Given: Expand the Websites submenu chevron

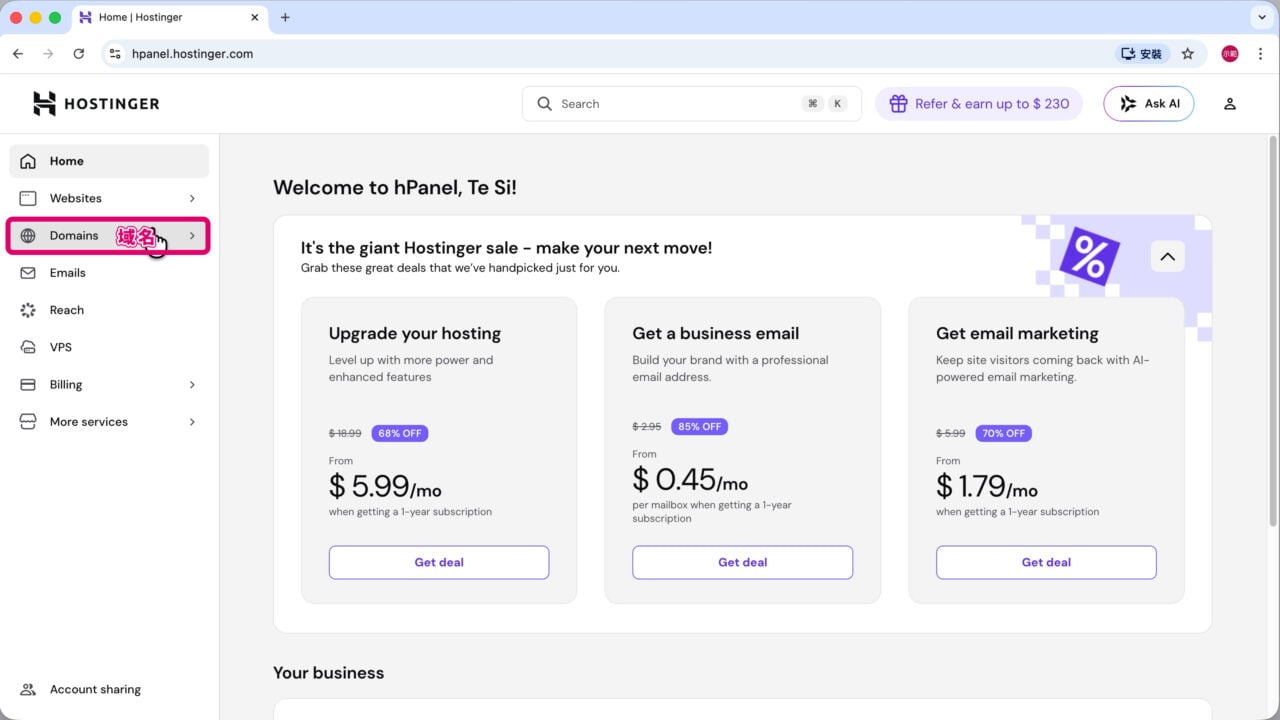Looking at the screenshot, I should (x=192, y=198).
